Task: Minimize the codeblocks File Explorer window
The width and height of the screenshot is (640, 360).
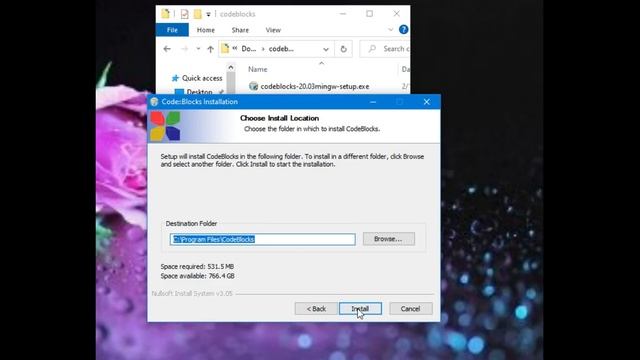Action: (x=343, y=13)
